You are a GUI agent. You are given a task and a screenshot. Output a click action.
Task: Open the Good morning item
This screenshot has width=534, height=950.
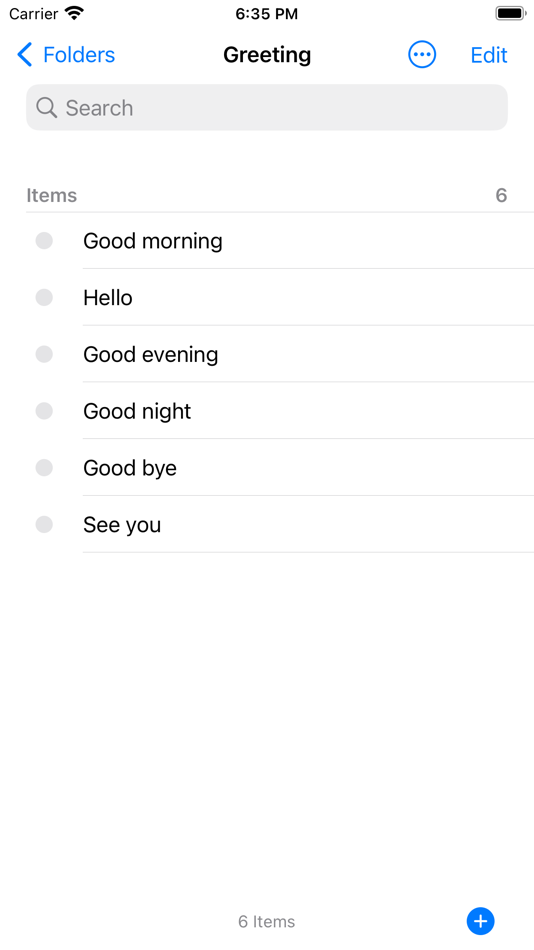click(153, 241)
